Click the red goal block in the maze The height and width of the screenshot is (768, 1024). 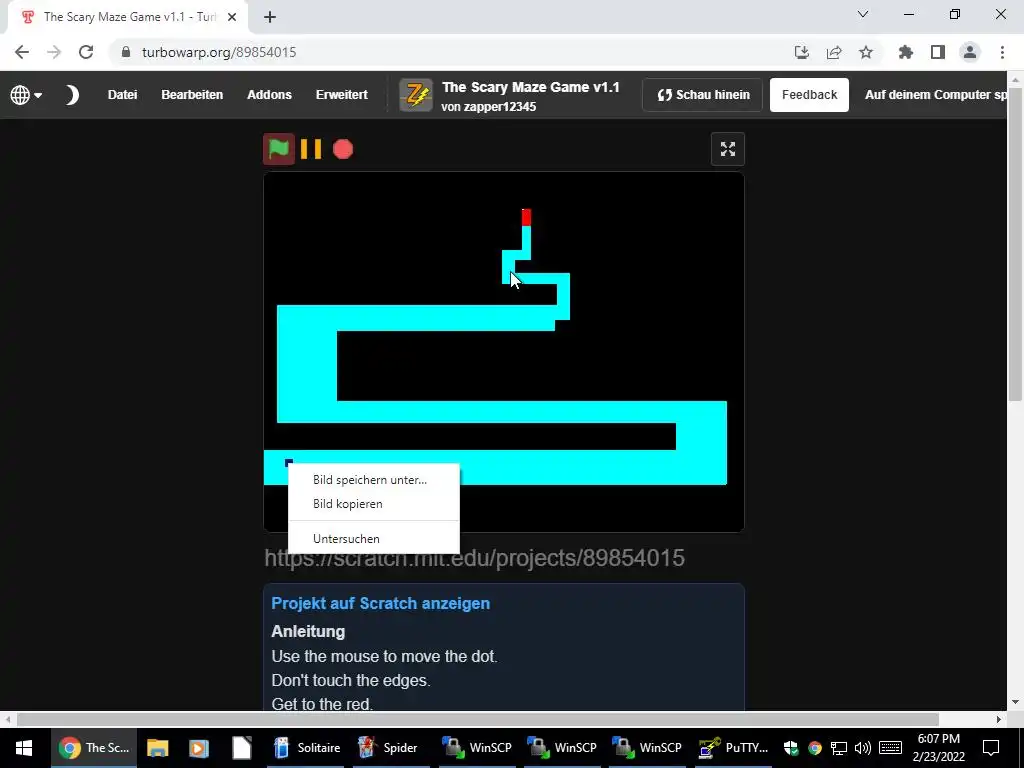pos(526,217)
